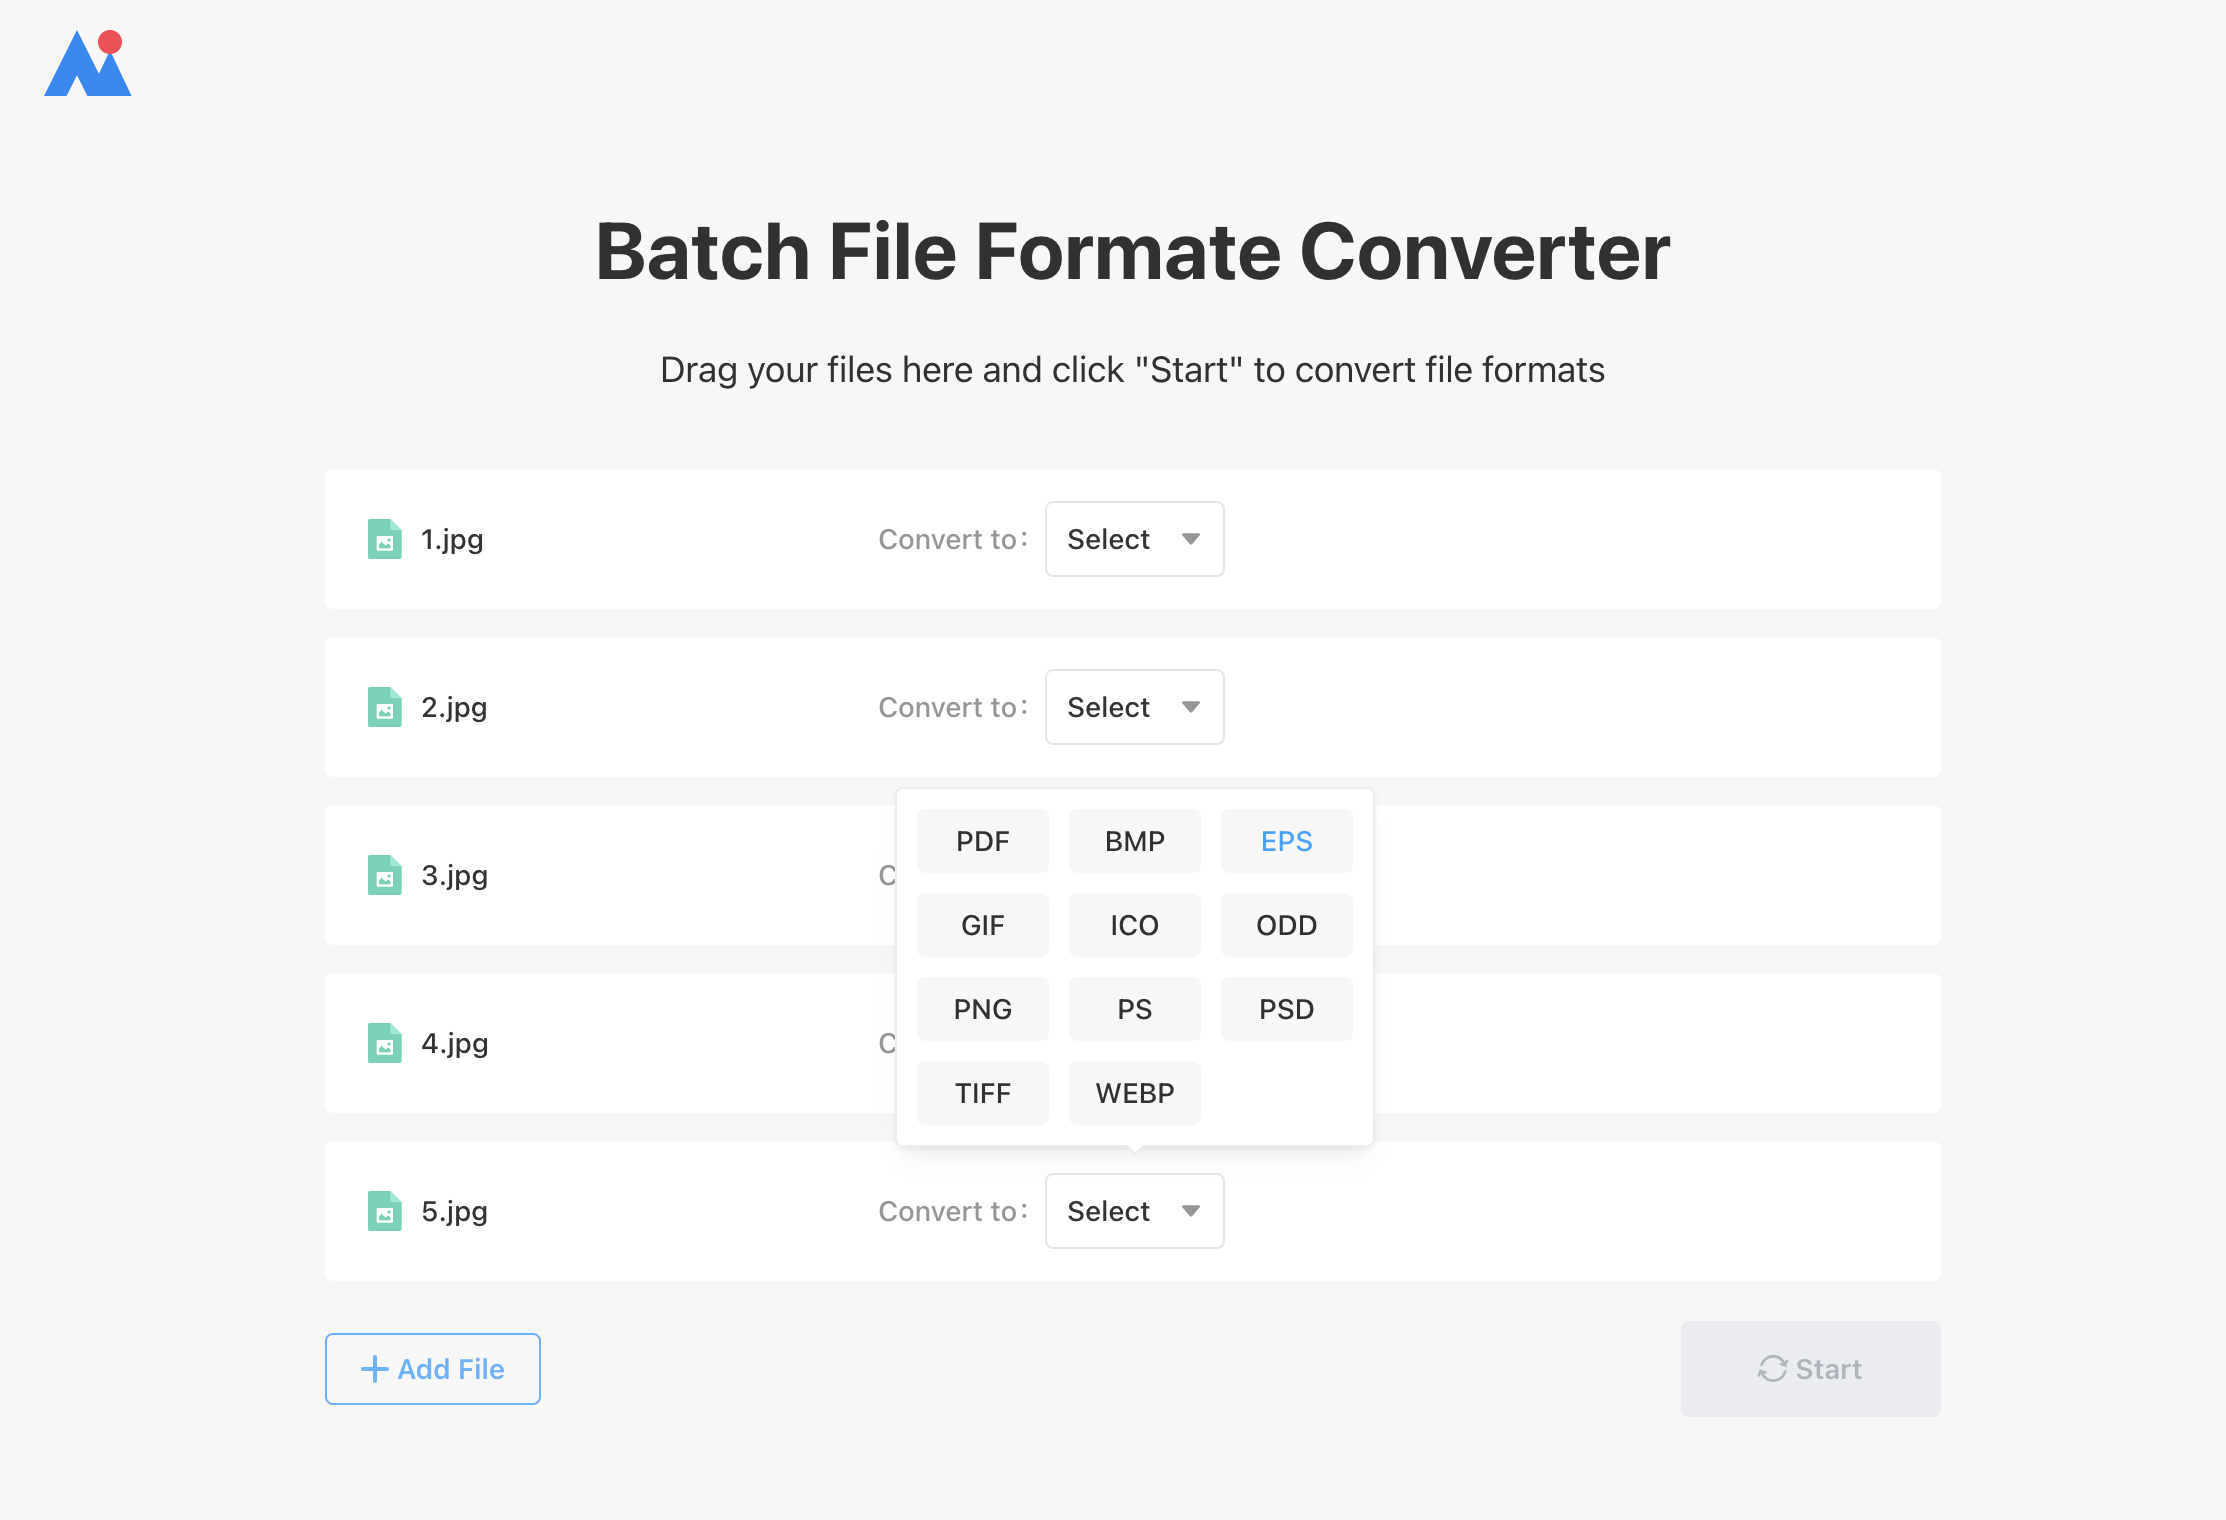The height and width of the screenshot is (1520, 2226).
Task: Select ICO in the format popup
Action: coord(1134,925)
